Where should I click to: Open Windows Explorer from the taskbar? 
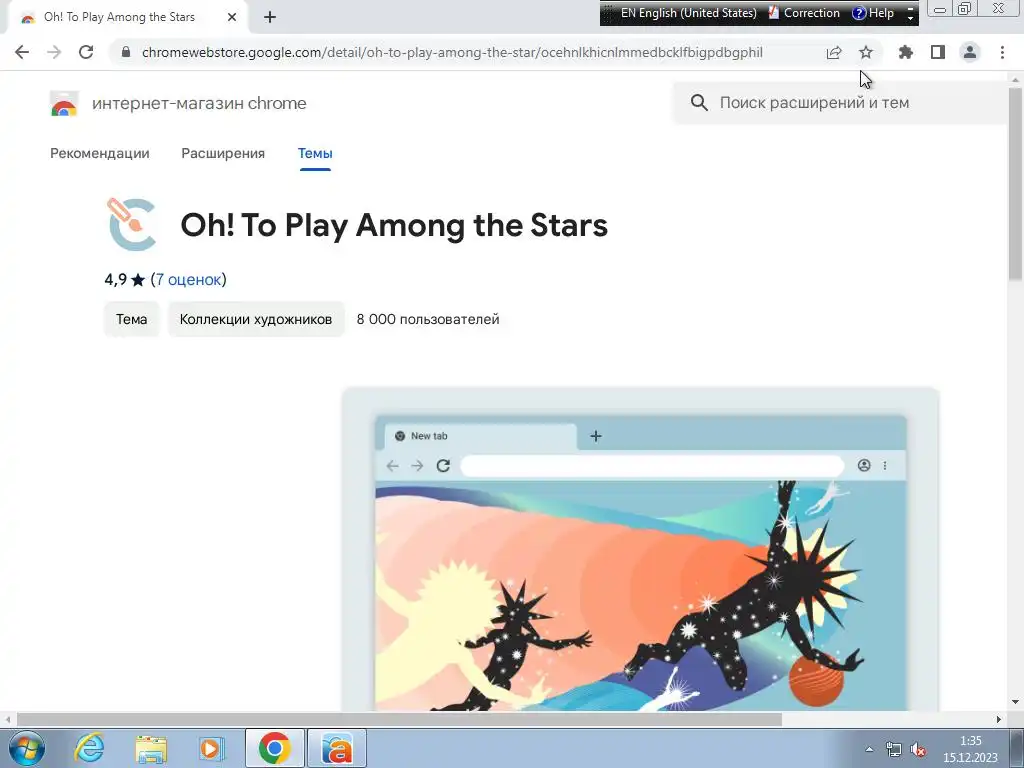click(x=151, y=748)
